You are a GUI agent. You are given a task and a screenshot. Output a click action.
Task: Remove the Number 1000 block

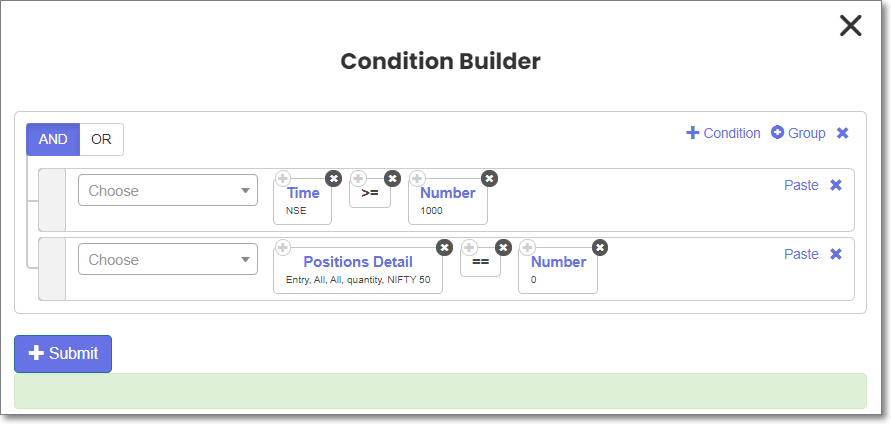(x=489, y=178)
